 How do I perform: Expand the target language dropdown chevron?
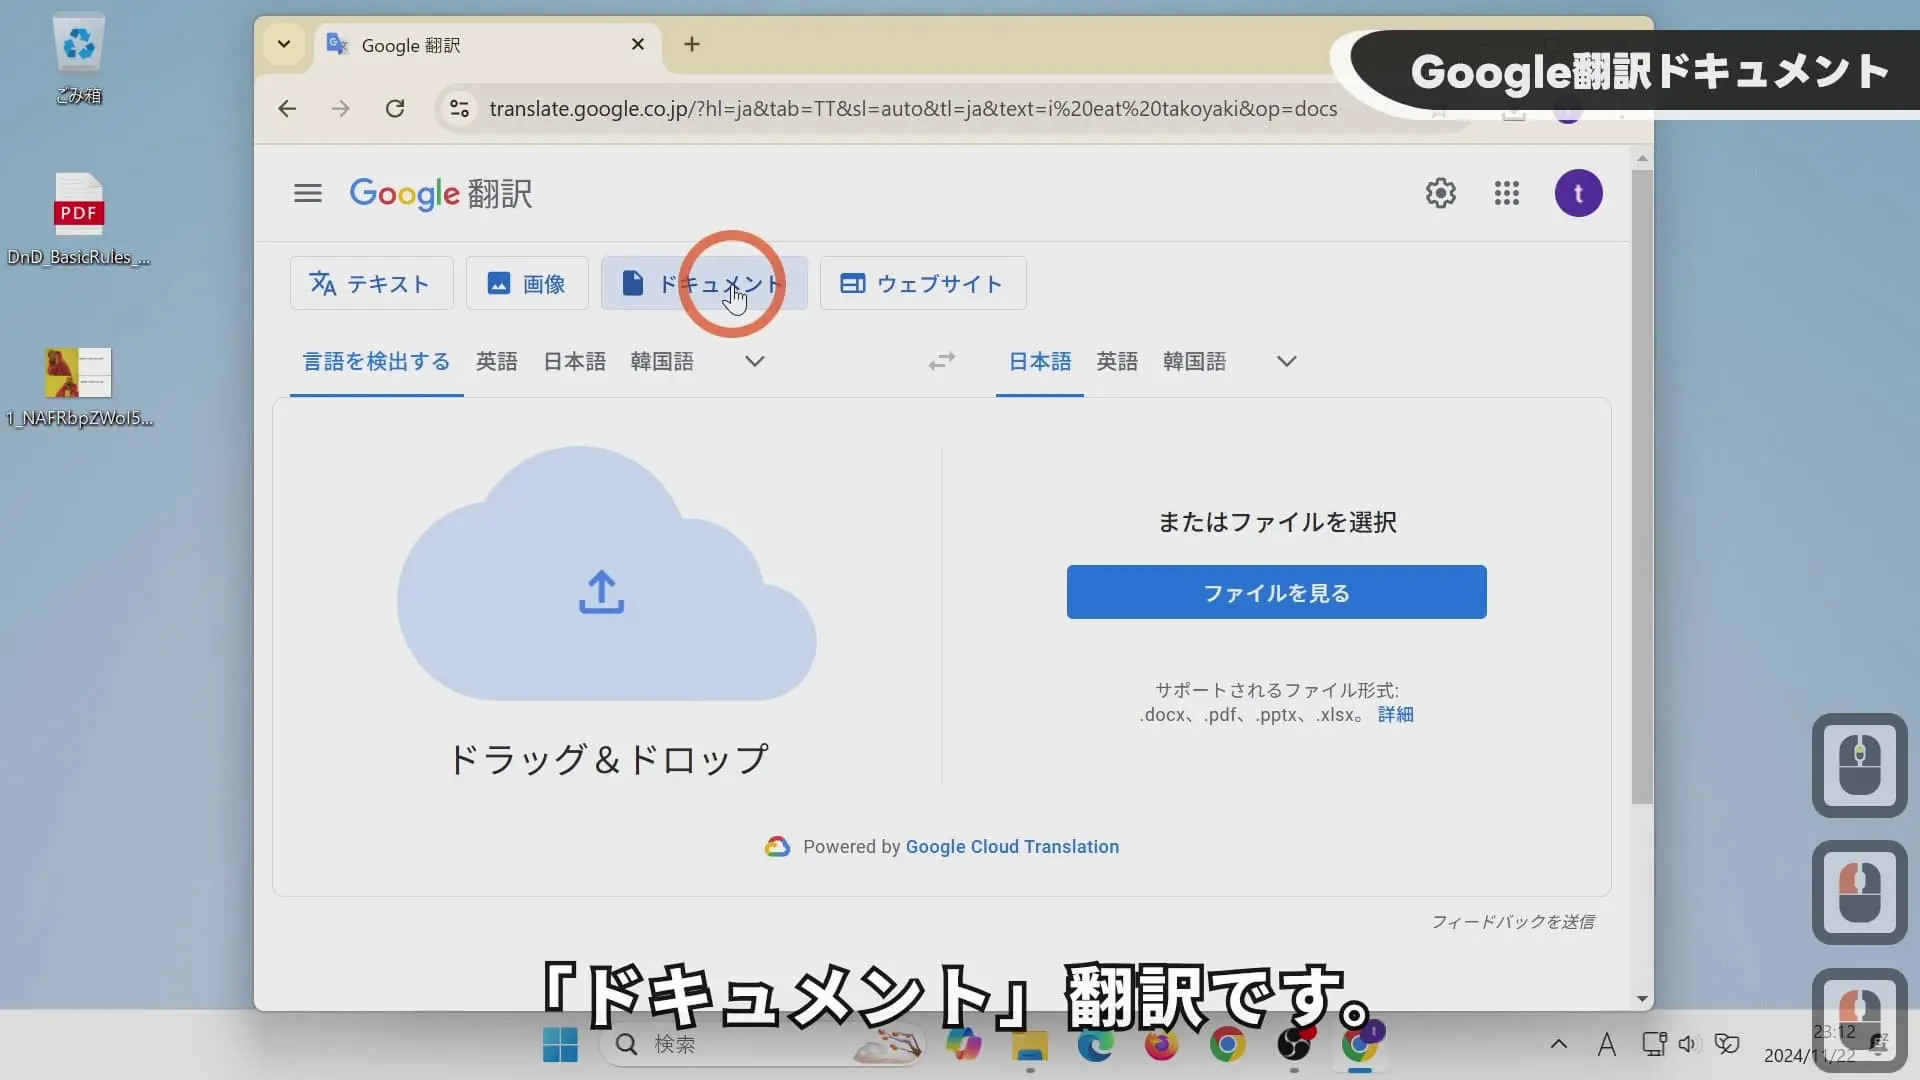(1286, 361)
